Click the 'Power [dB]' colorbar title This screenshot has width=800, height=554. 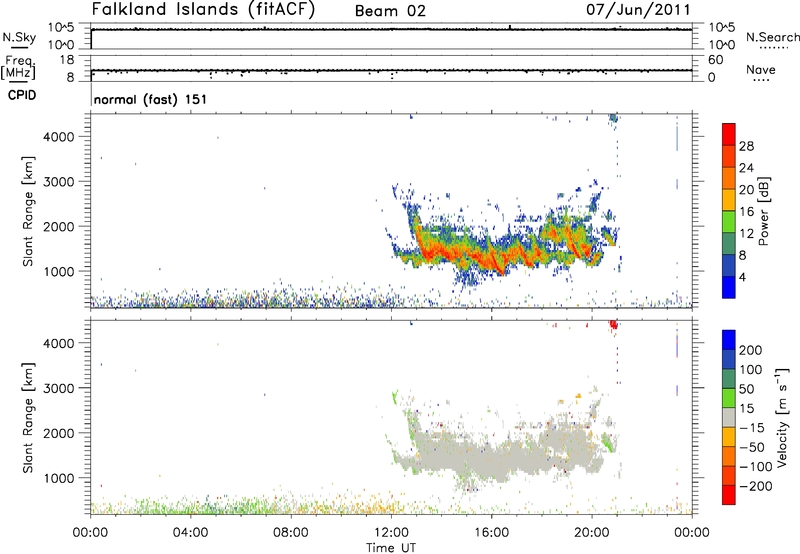coord(763,211)
